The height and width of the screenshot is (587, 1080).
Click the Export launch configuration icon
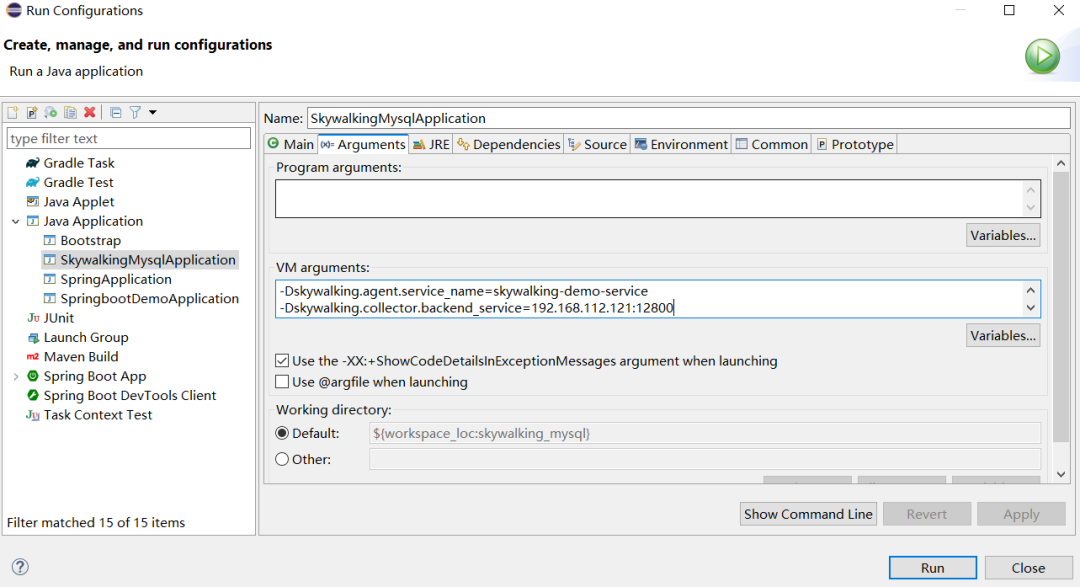point(51,112)
